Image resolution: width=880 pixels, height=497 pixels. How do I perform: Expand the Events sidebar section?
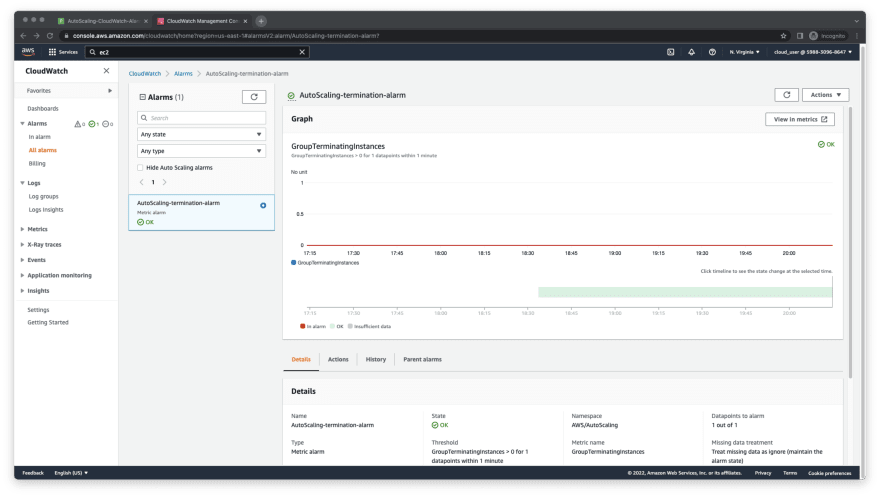(22, 260)
